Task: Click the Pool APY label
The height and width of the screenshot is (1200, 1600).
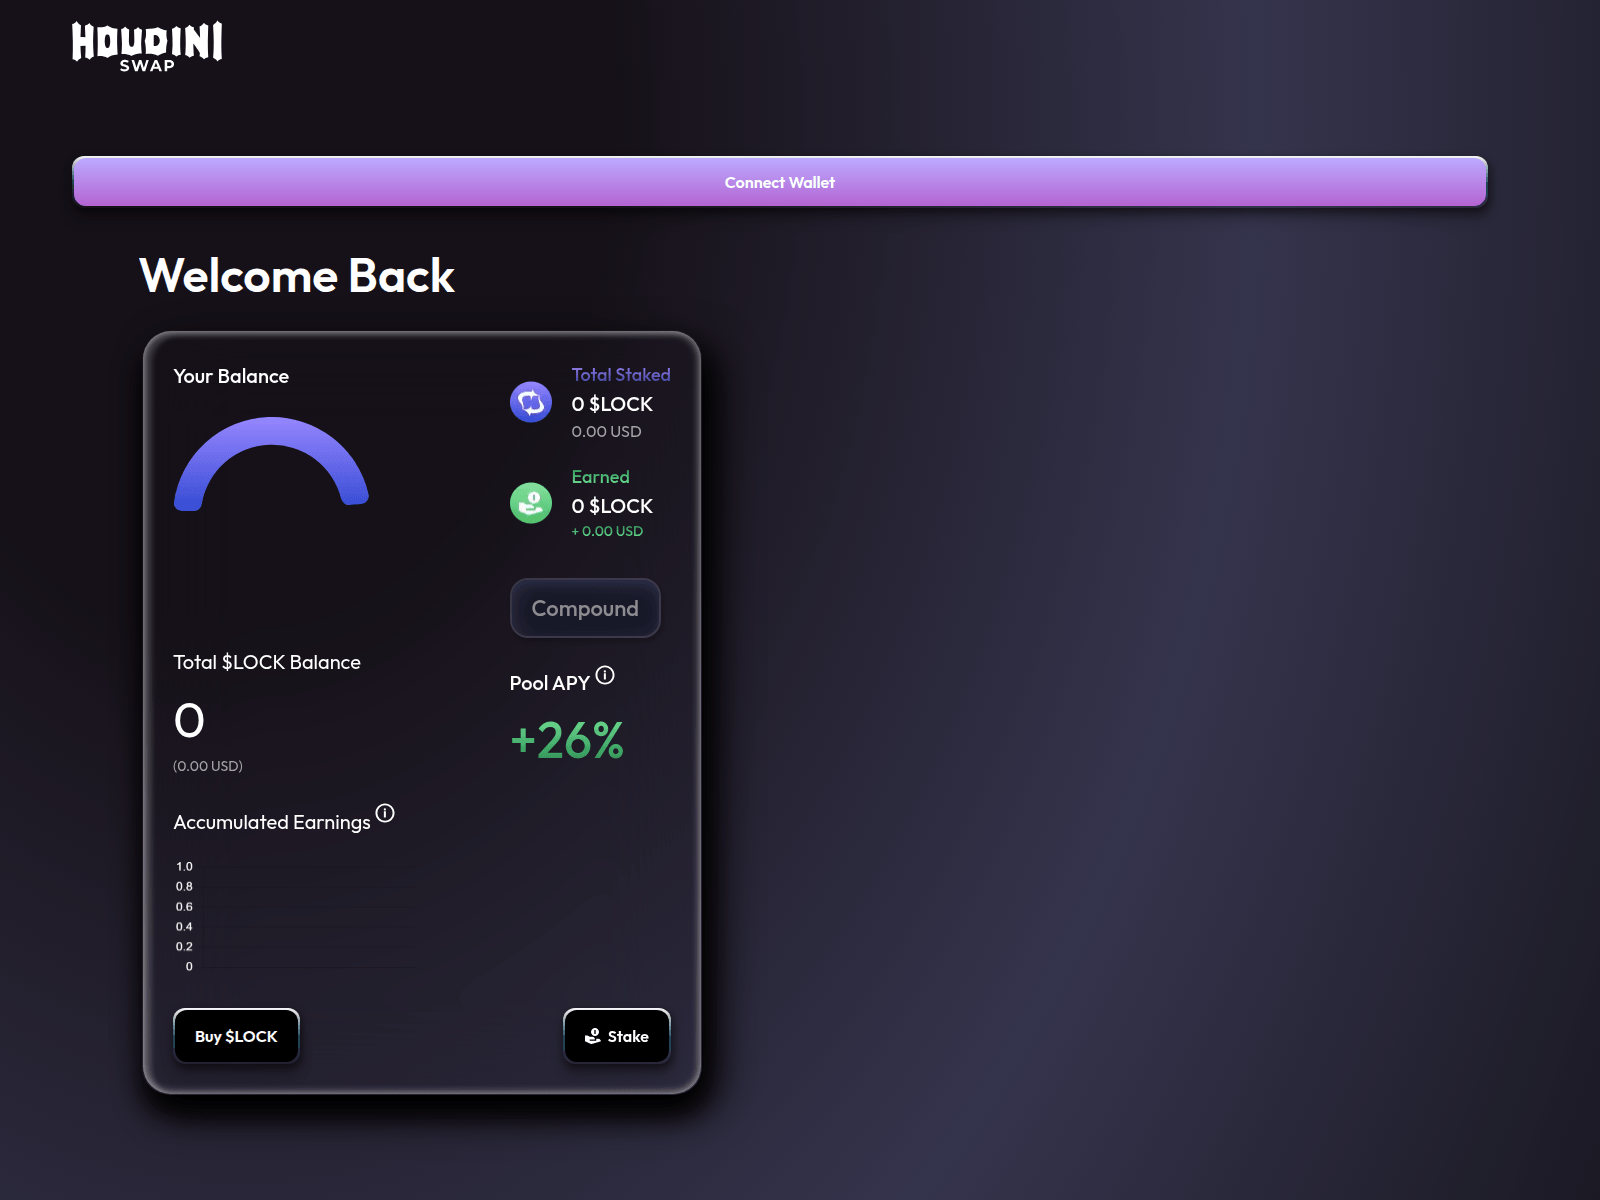Action: (x=549, y=683)
